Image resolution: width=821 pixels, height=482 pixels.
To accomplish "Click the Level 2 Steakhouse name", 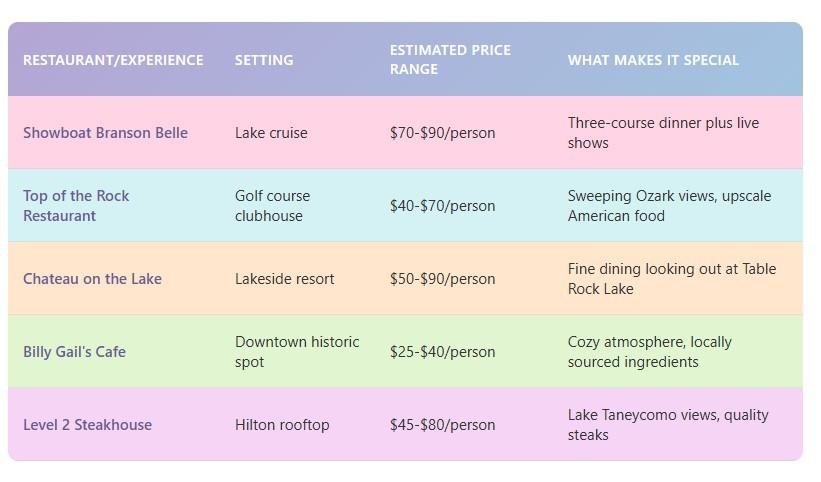I will coord(87,425).
